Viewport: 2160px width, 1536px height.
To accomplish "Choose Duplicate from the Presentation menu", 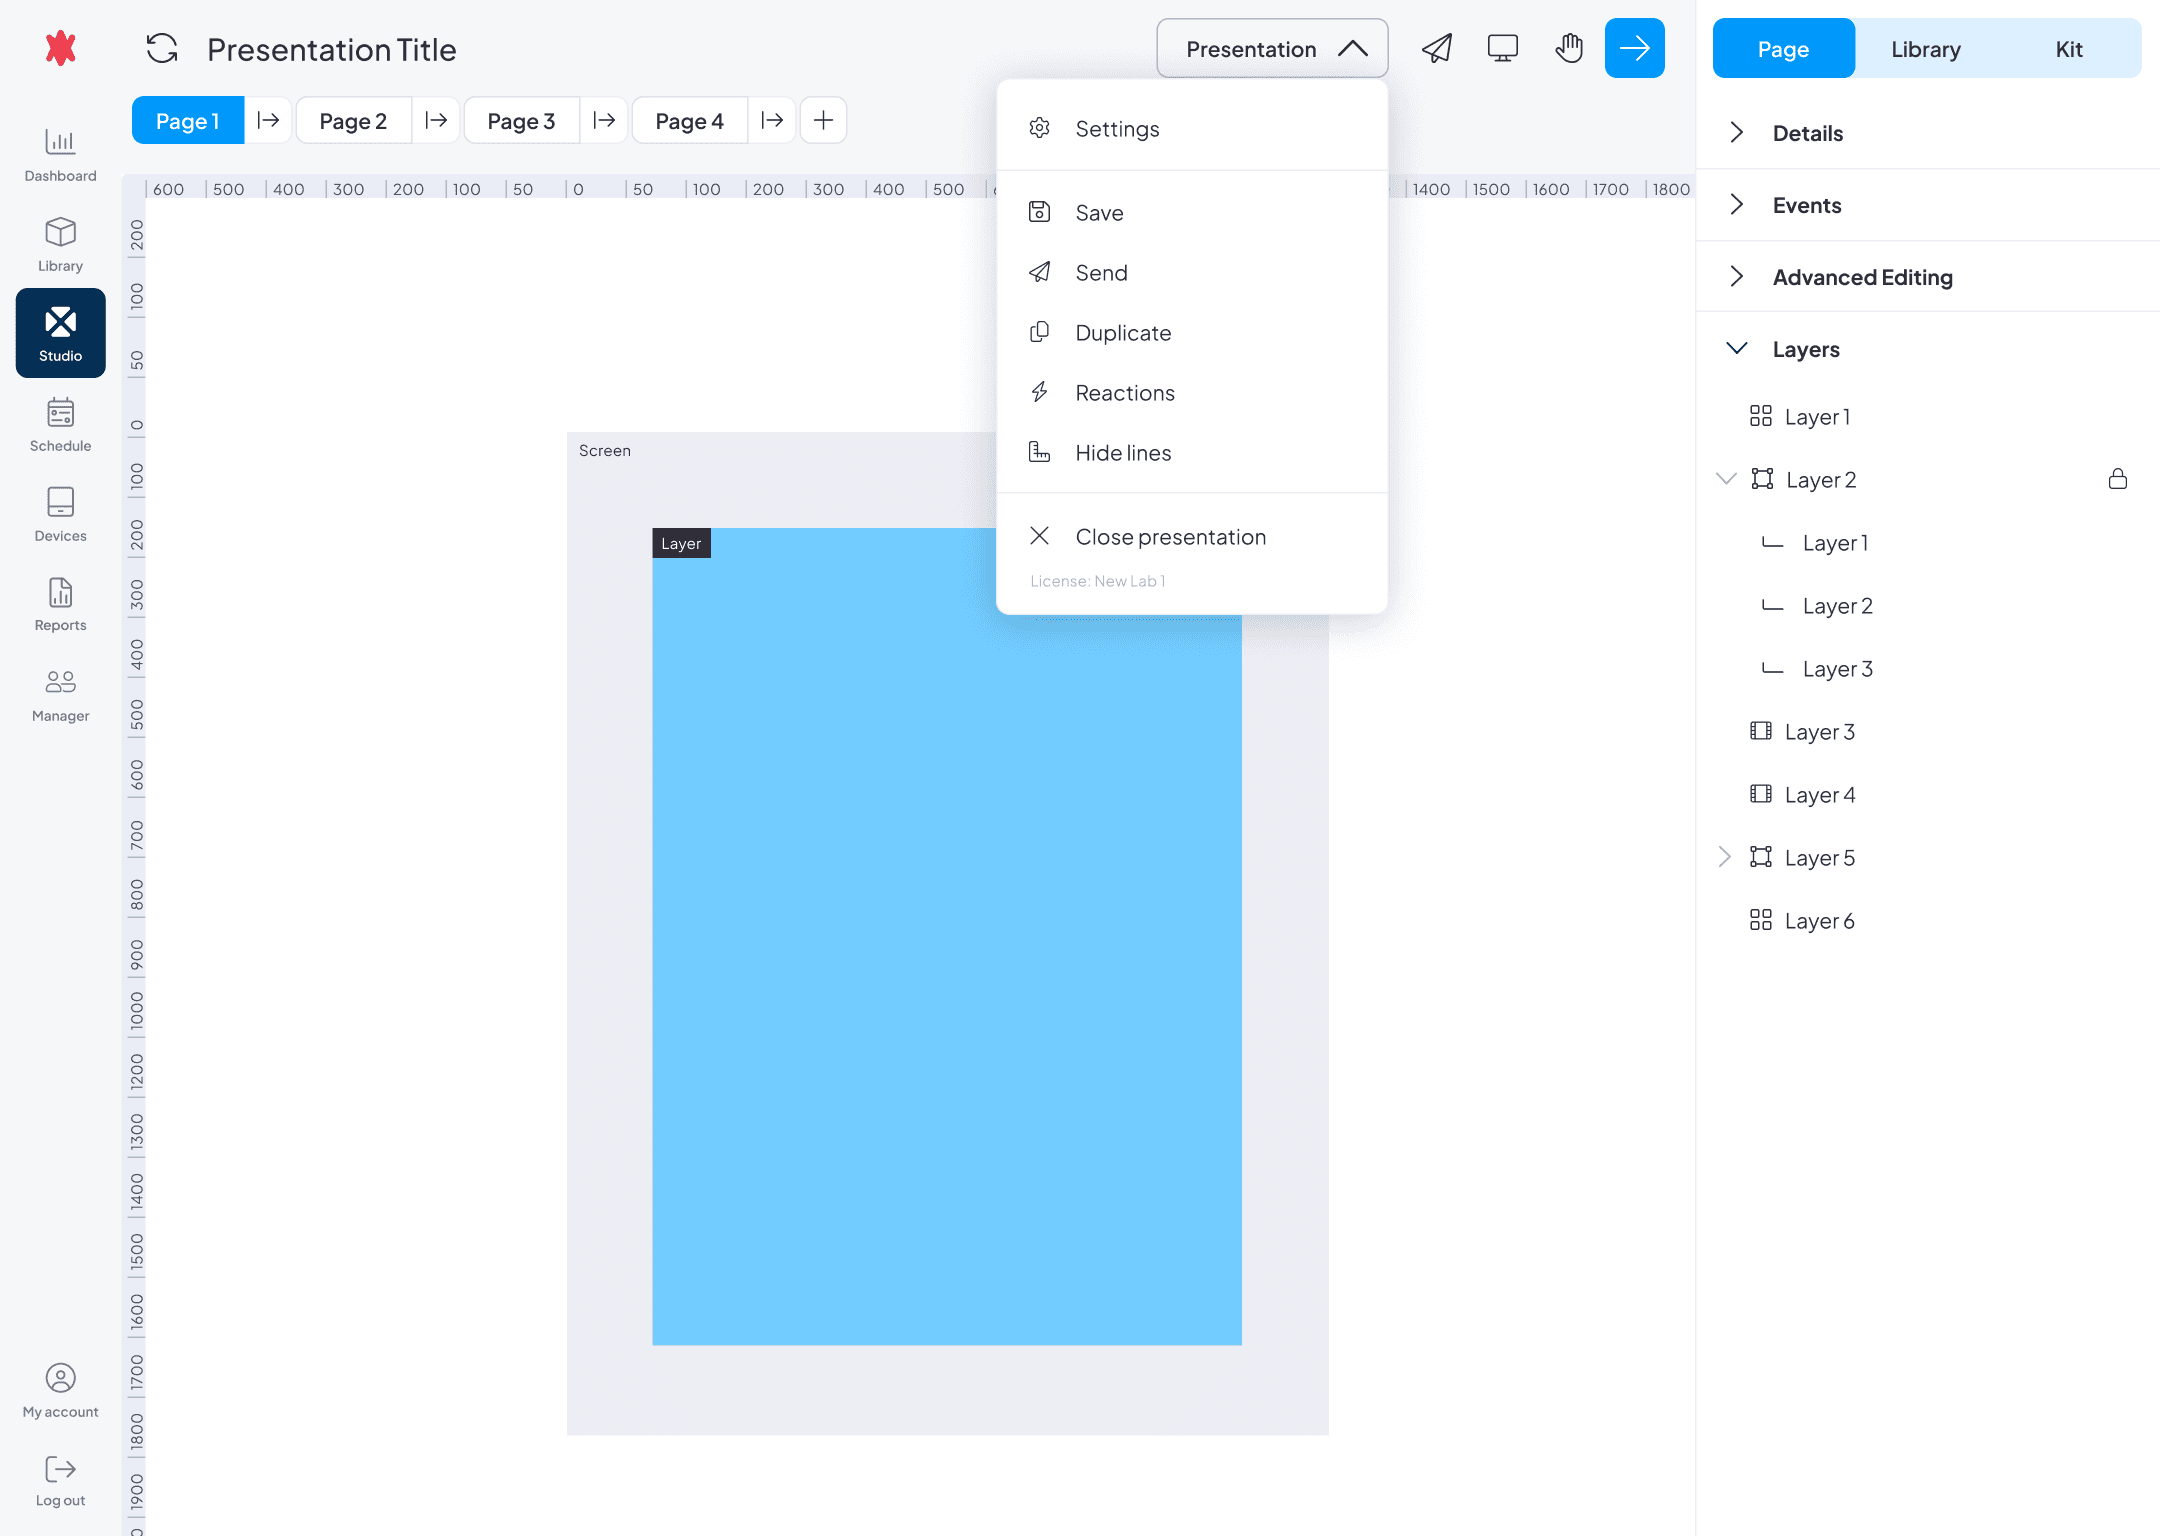I will coord(1122,333).
